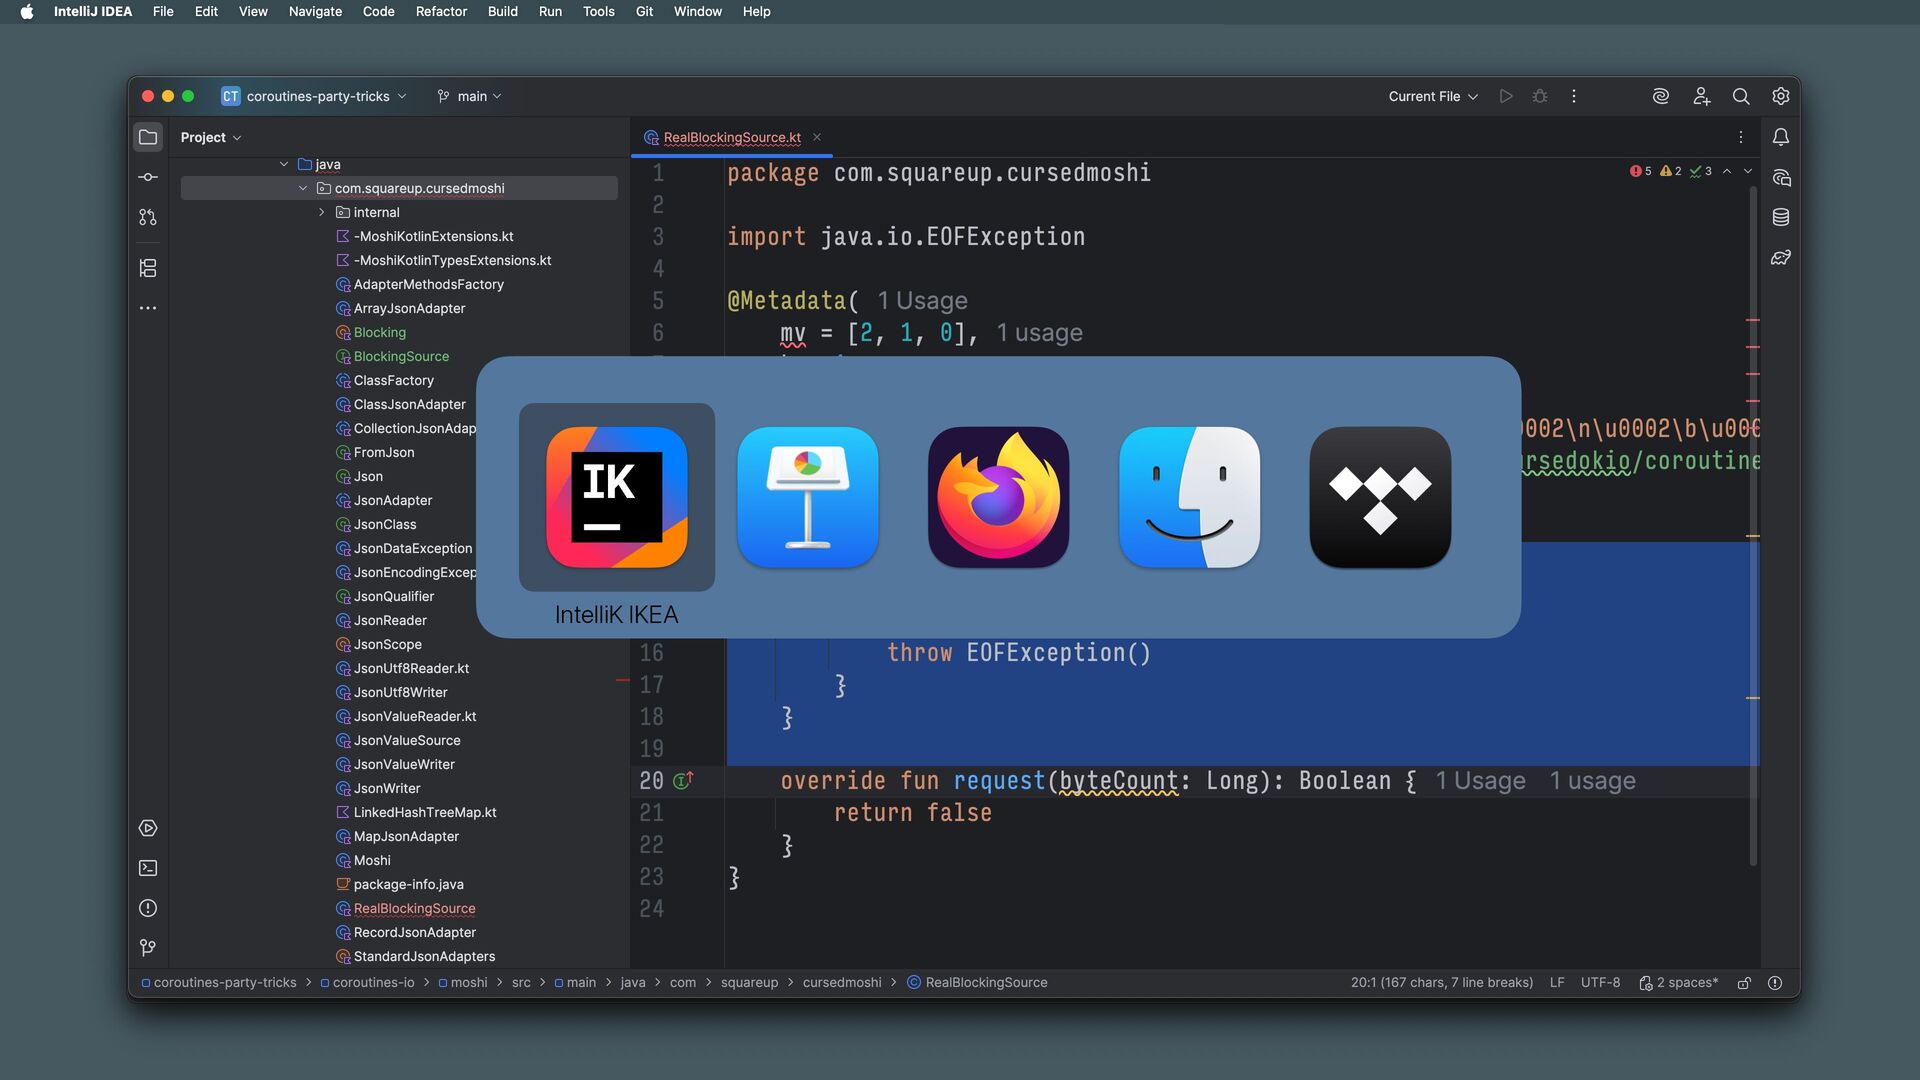Open the Database tool window icon
Screen dimensions: 1920x1080
coord(1781,217)
